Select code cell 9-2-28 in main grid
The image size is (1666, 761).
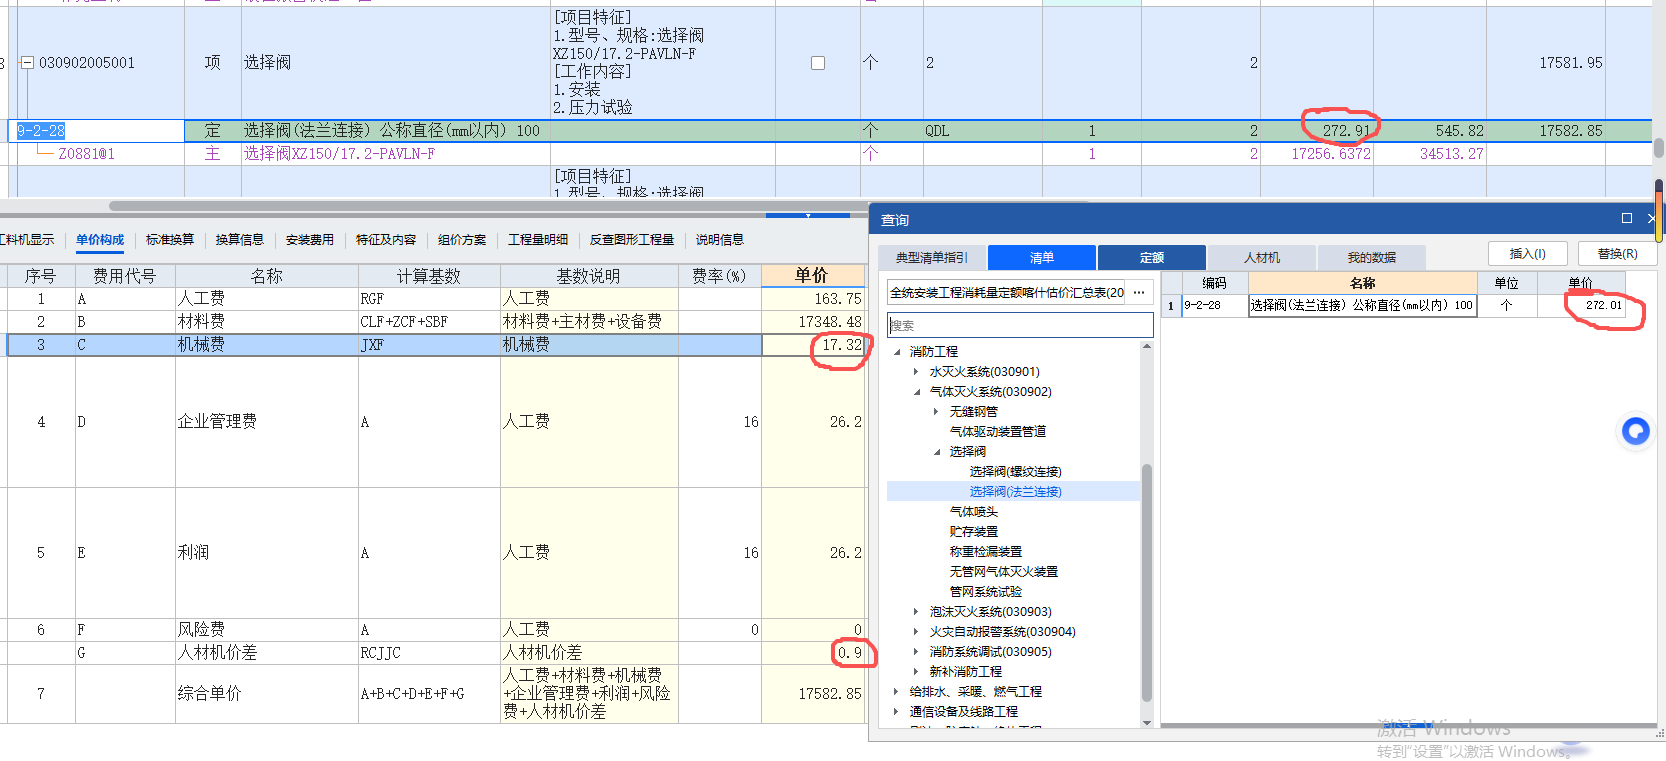pos(96,131)
